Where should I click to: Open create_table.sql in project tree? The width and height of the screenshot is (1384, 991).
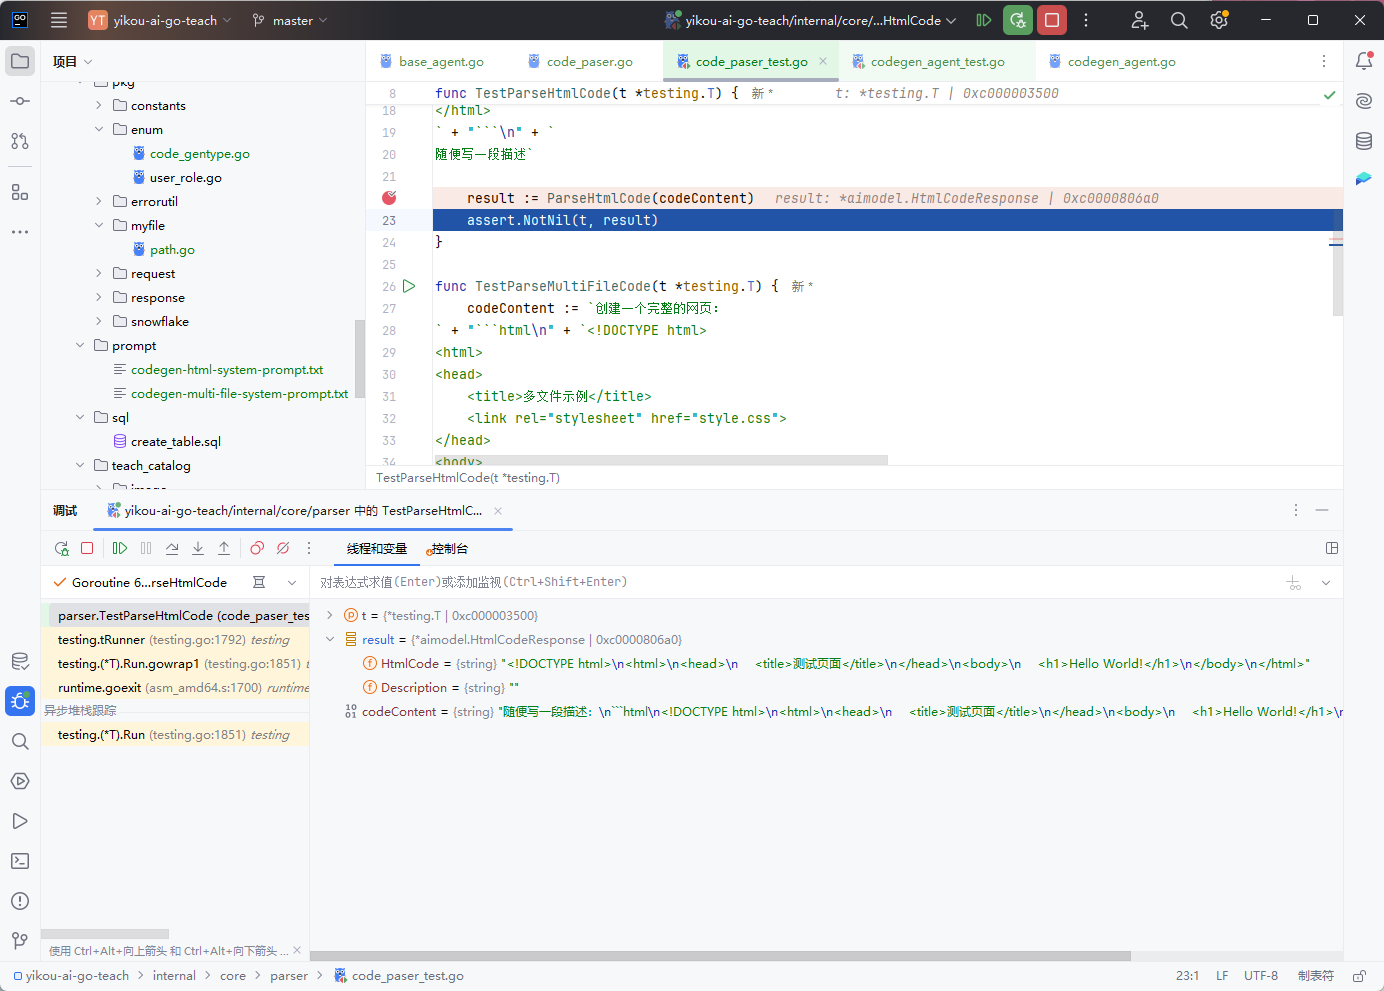coord(176,441)
